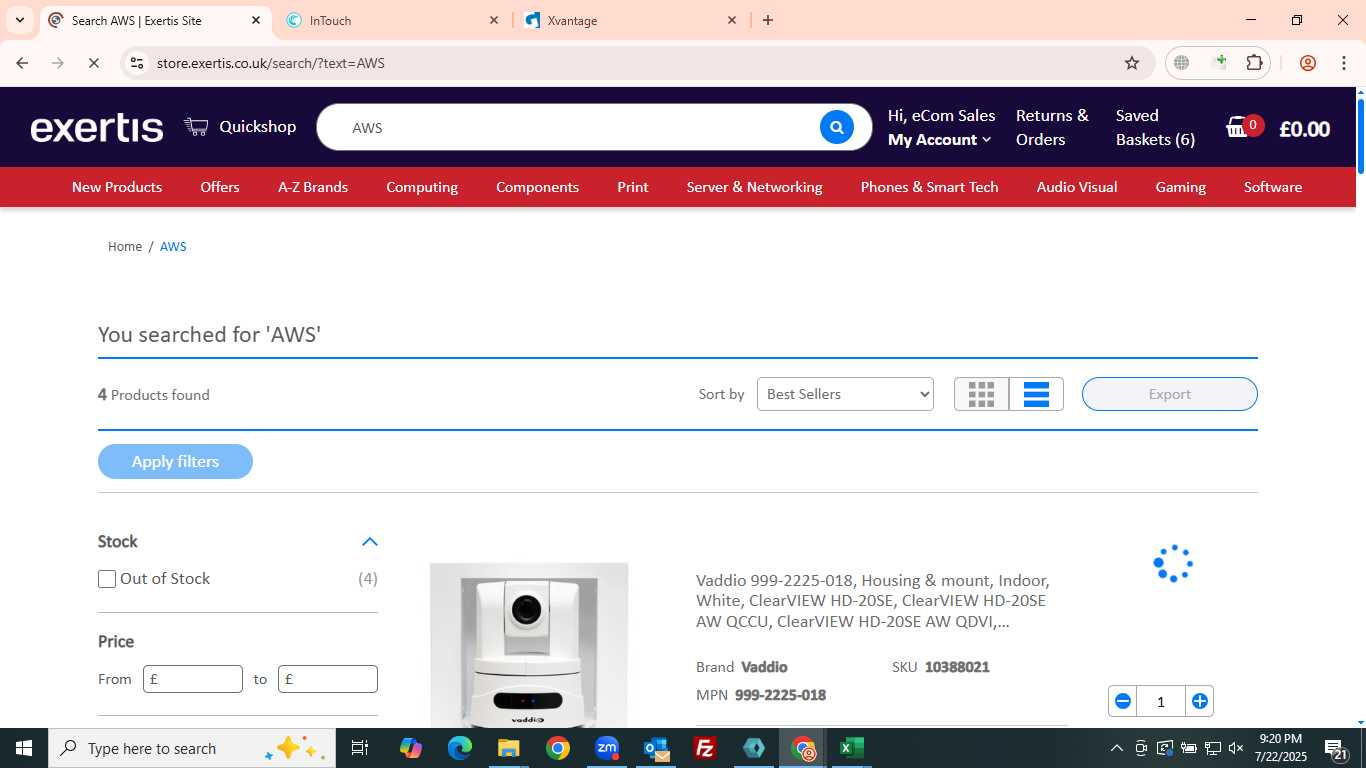
Task: Open the Chrome three-dot menu
Action: click(1344, 63)
